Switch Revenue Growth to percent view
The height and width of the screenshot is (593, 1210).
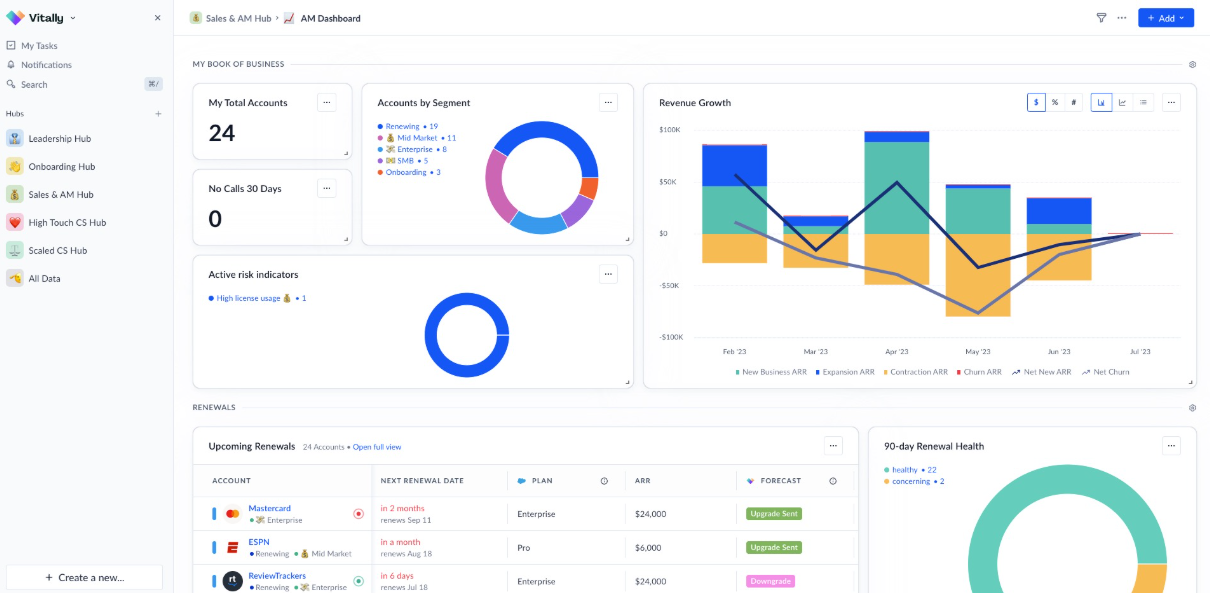coord(1054,102)
